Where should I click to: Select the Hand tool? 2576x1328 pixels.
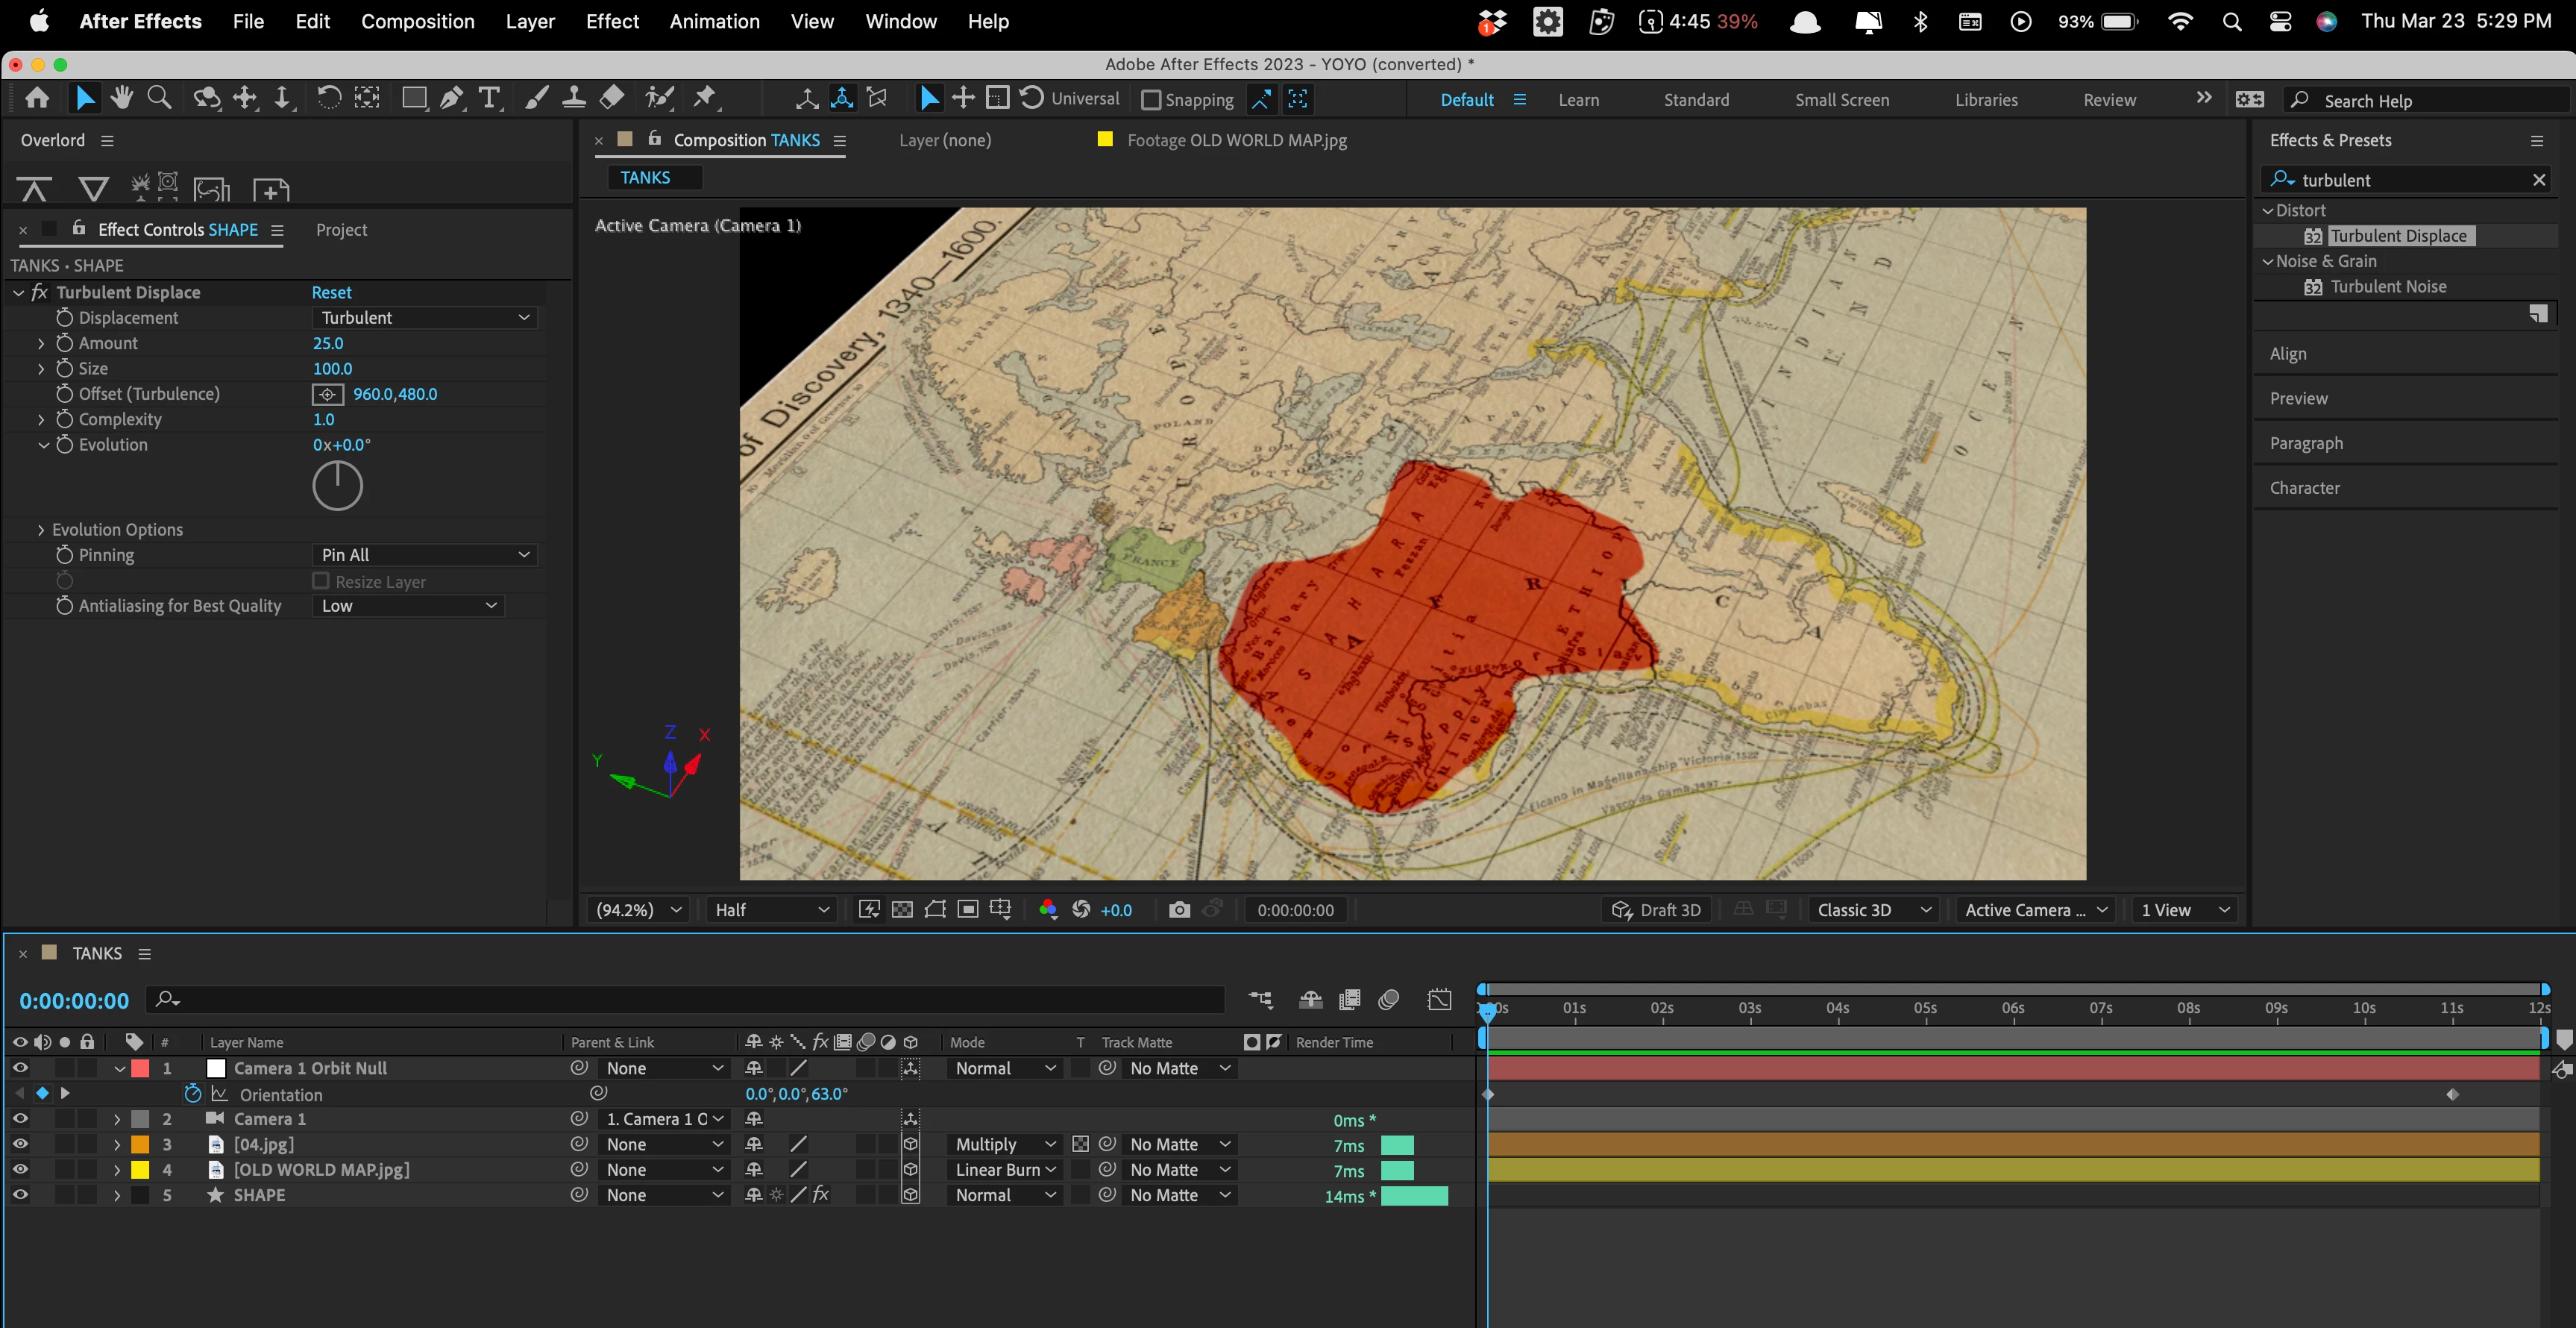(122, 98)
